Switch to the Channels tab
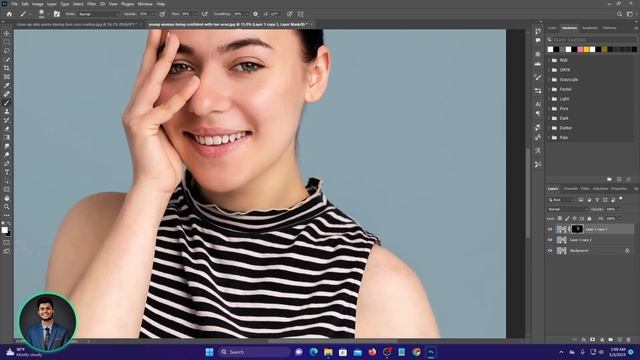This screenshot has height=360, width=640. [570, 189]
